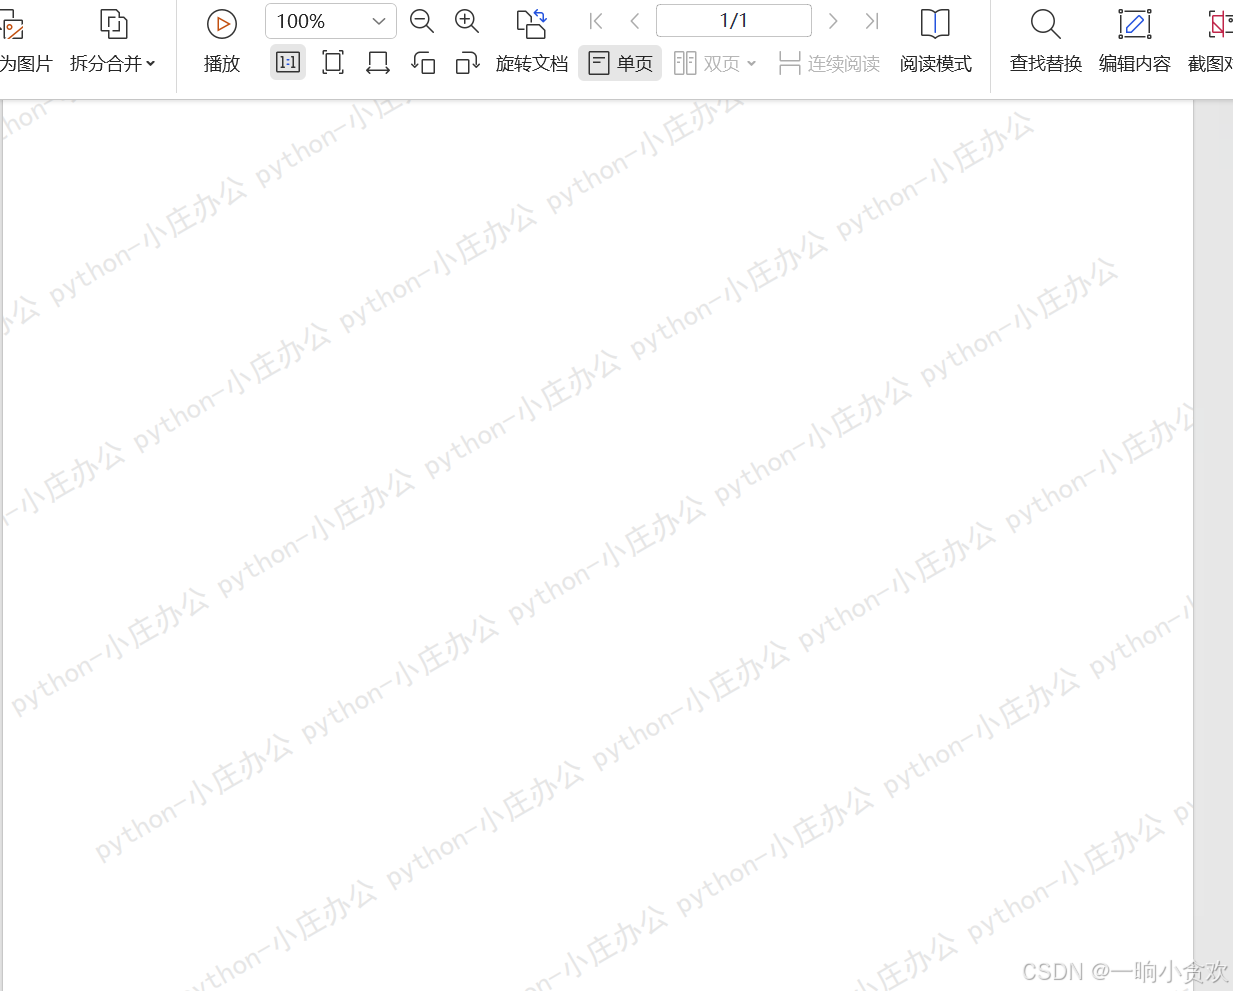This screenshot has width=1233, height=991.
Task: Click Edit Content (编辑内容) tool
Action: (x=1134, y=42)
